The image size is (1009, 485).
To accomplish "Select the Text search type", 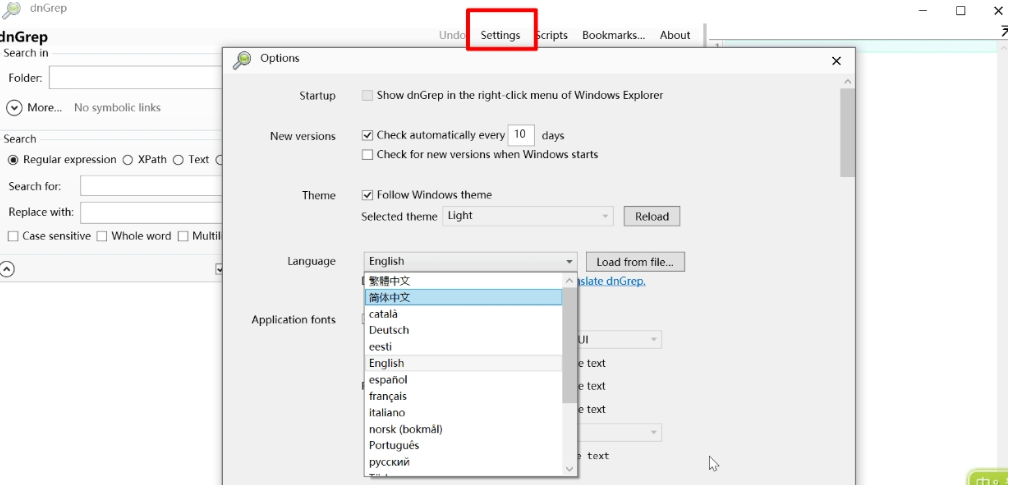I will (178, 160).
